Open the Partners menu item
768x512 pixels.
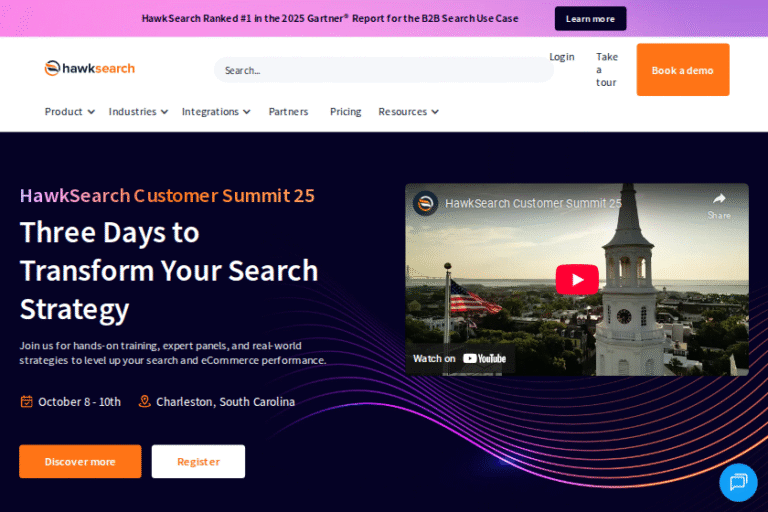point(288,112)
